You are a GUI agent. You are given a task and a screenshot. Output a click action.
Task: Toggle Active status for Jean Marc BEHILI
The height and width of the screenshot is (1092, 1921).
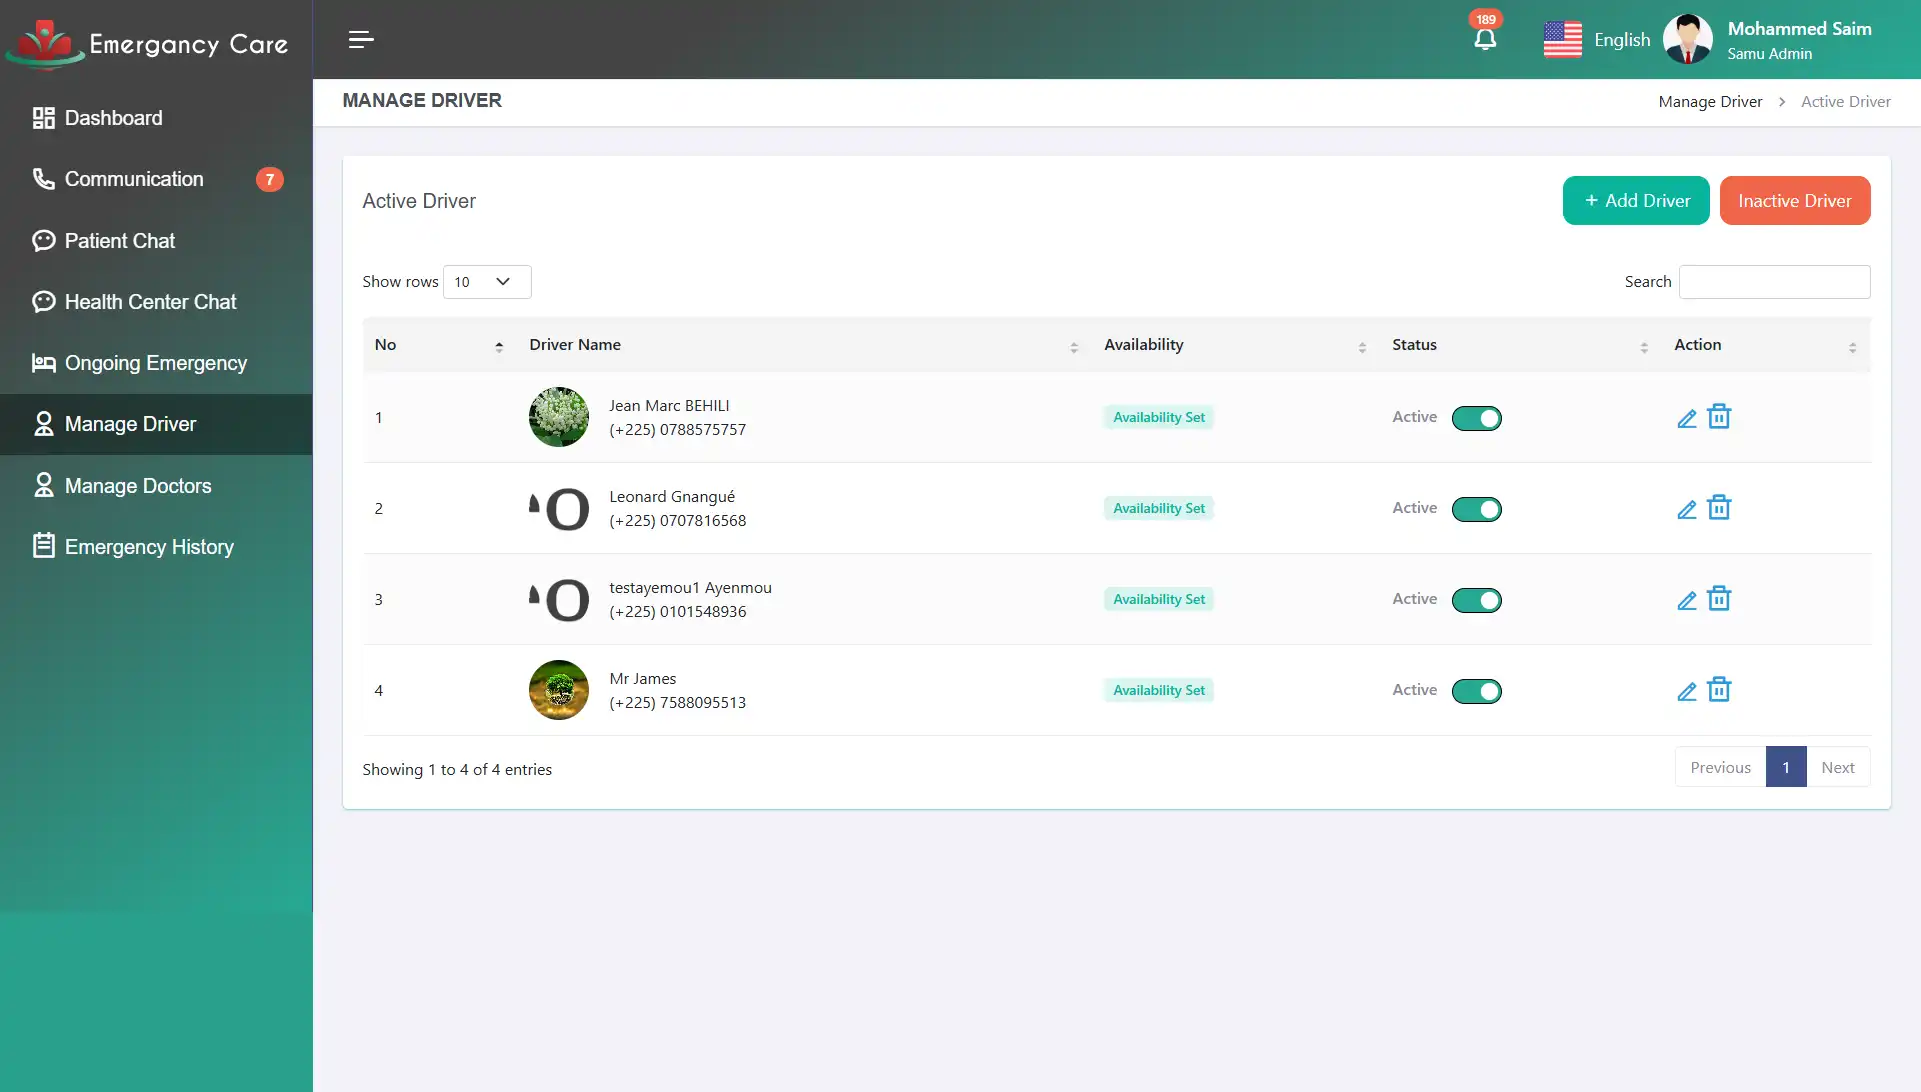[1477, 418]
